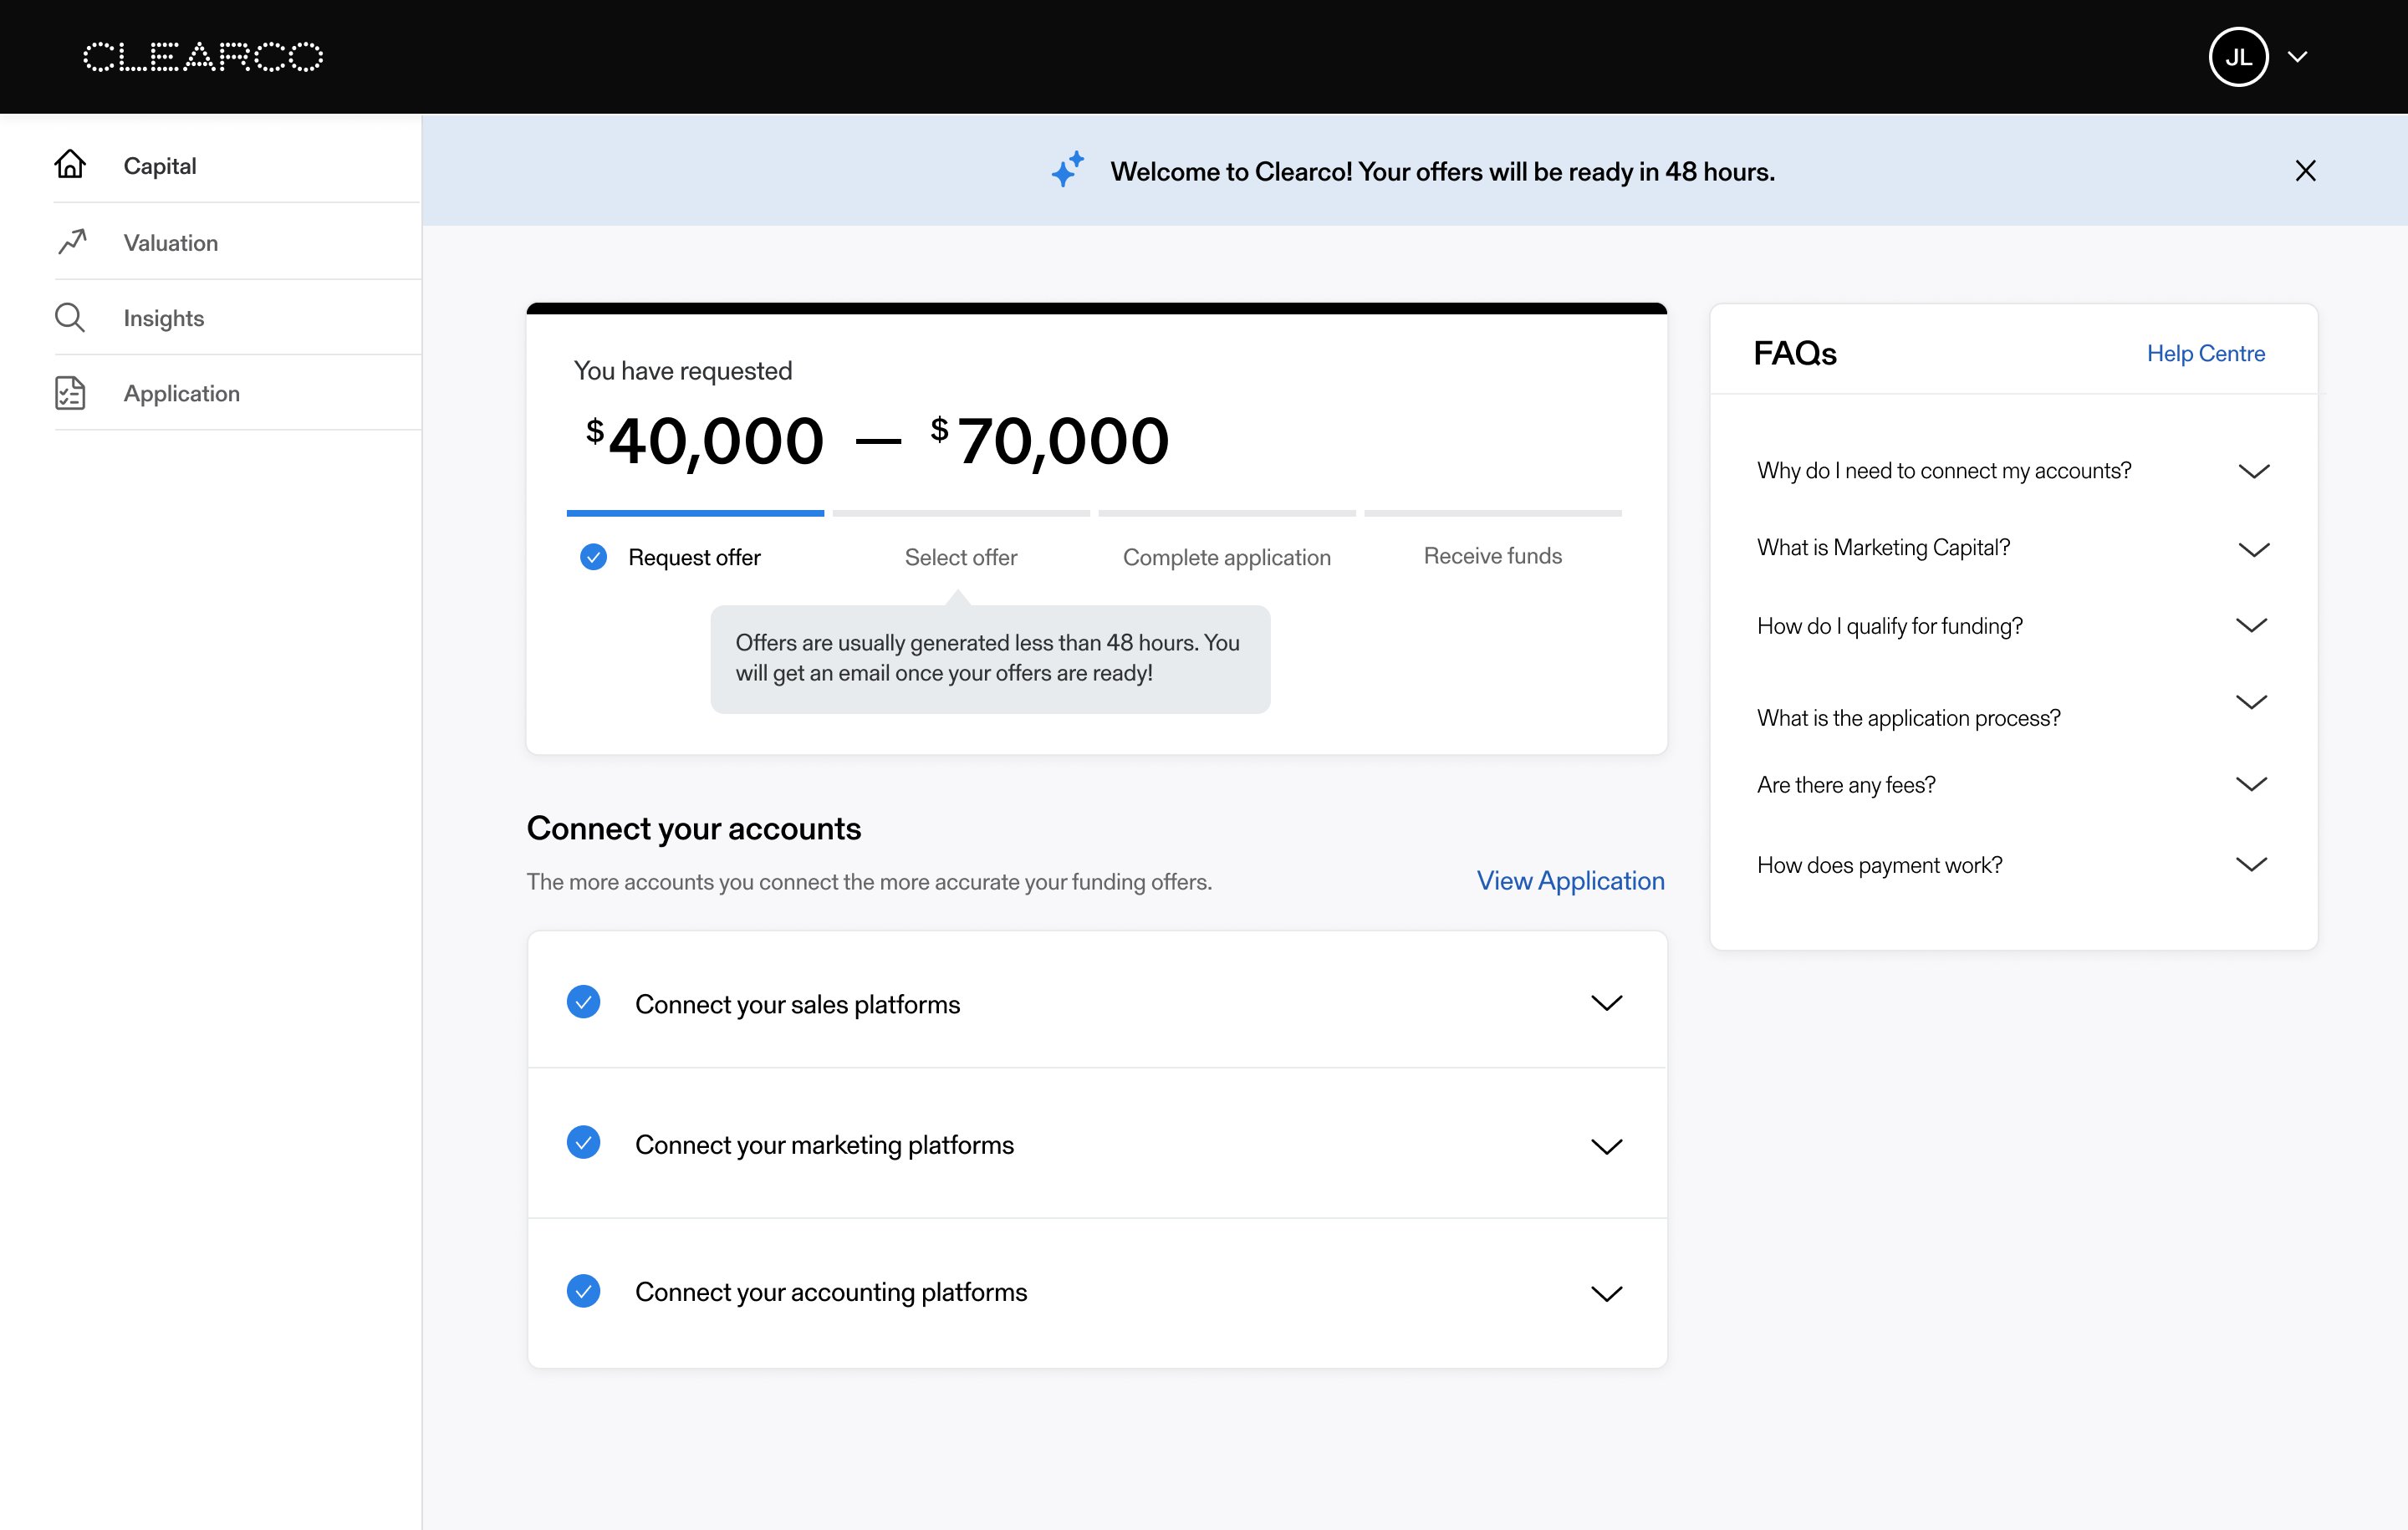Screen dimensions: 2408x1530
Task: Click the Valuation trend arrow icon
Action: pyautogui.click(x=72, y=241)
